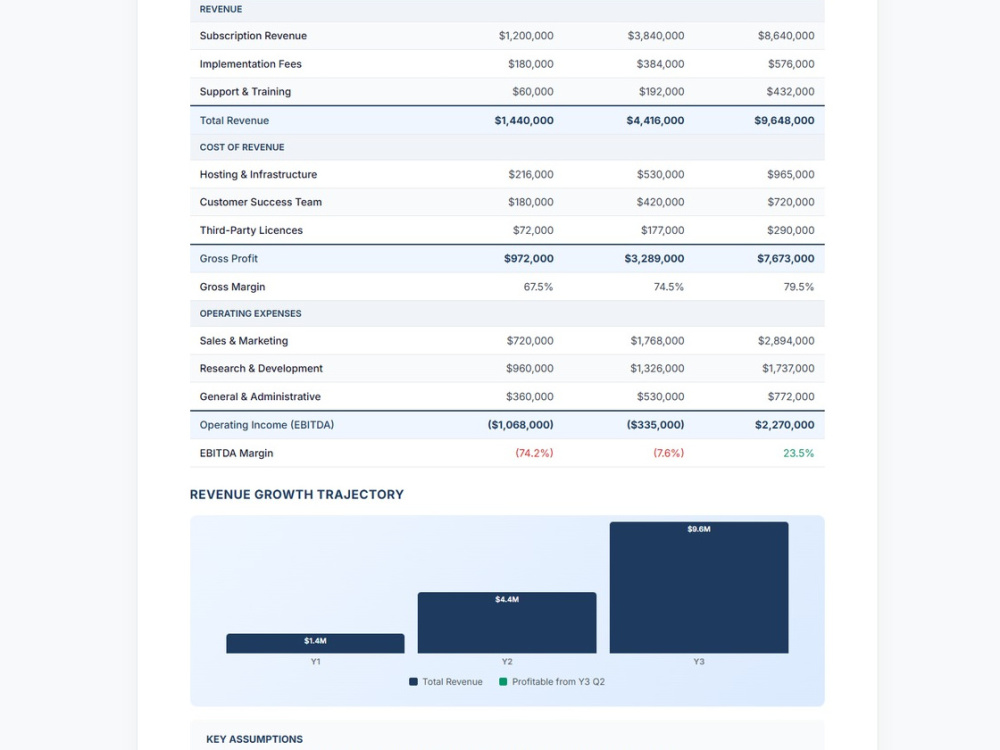Viewport: 1000px width, 750px height.
Task: Select the $2,270,000 operating income value
Action: [x=784, y=425]
